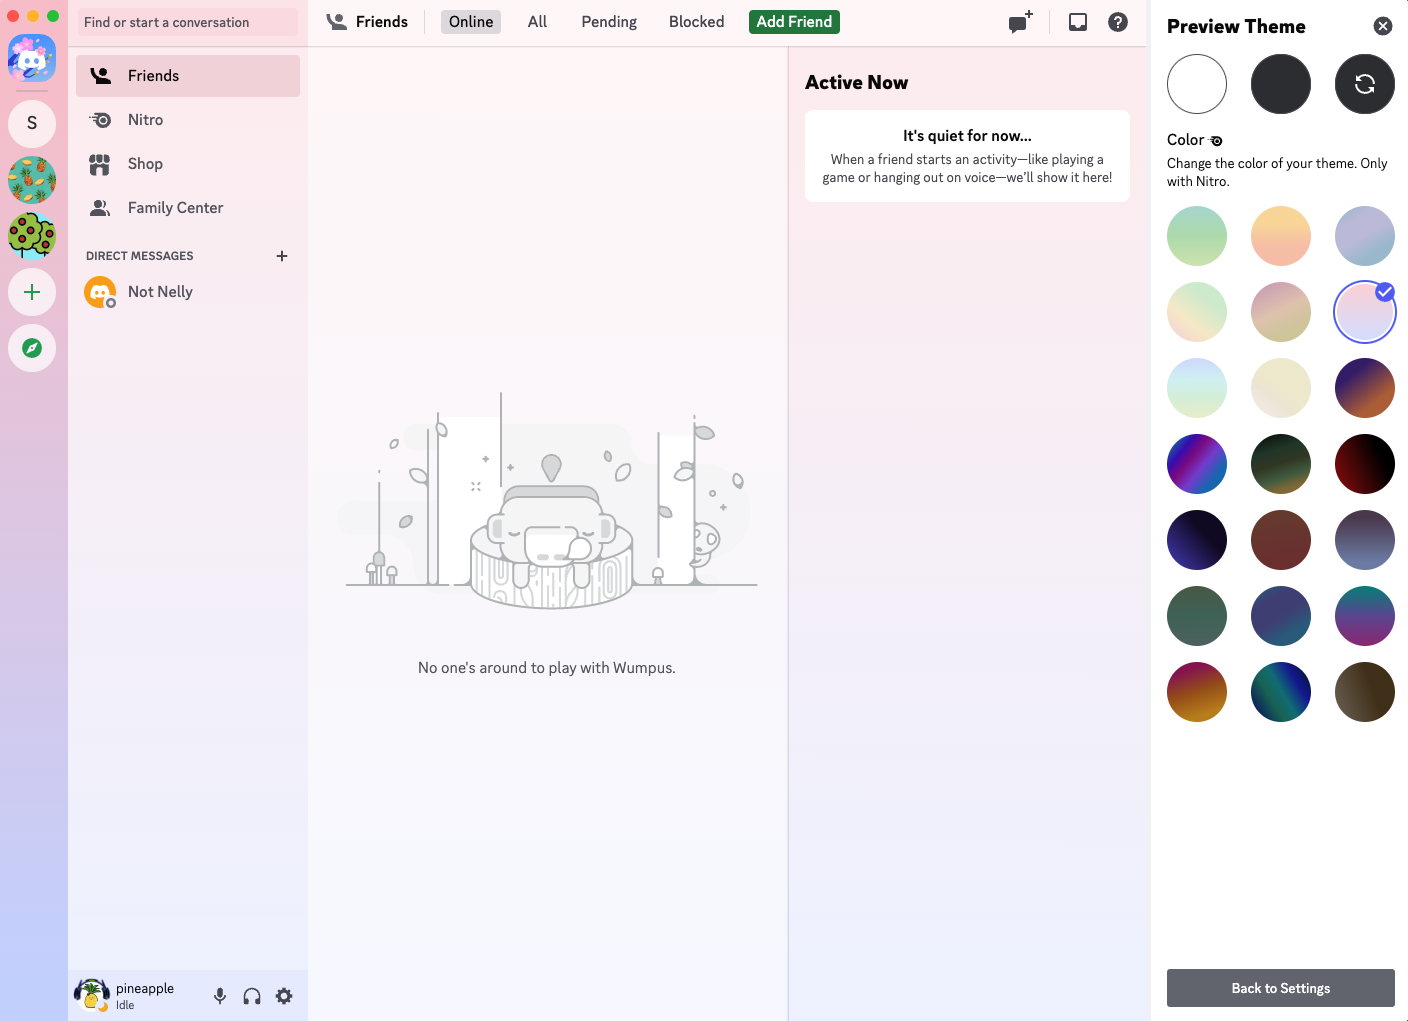
Task: Create a new DM with plus
Action: click(282, 256)
